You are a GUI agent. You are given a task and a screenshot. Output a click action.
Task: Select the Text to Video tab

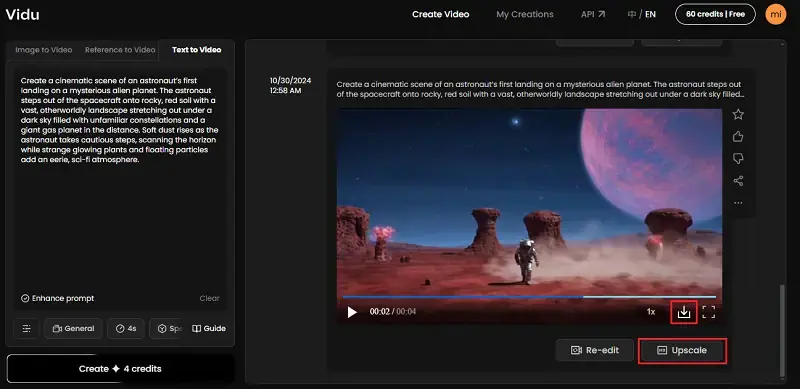click(x=196, y=50)
